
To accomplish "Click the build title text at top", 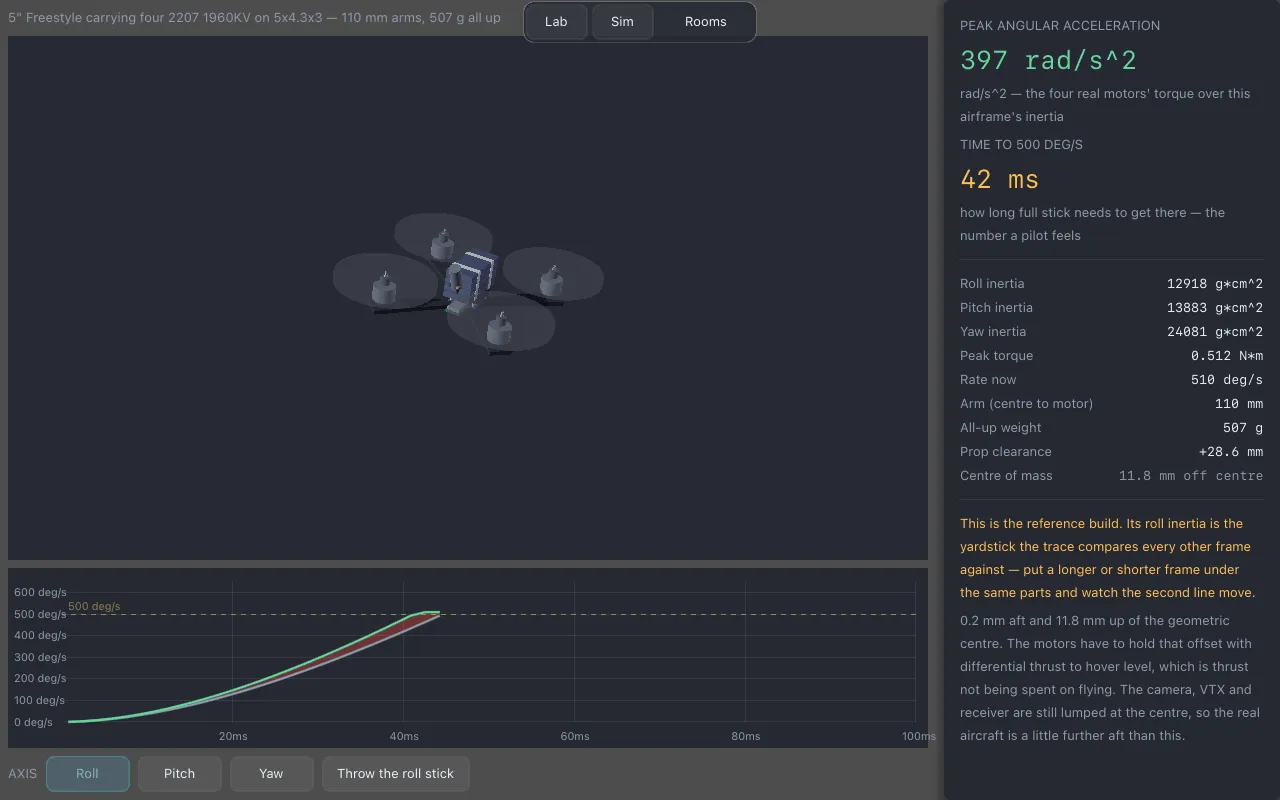I will 255,18.
